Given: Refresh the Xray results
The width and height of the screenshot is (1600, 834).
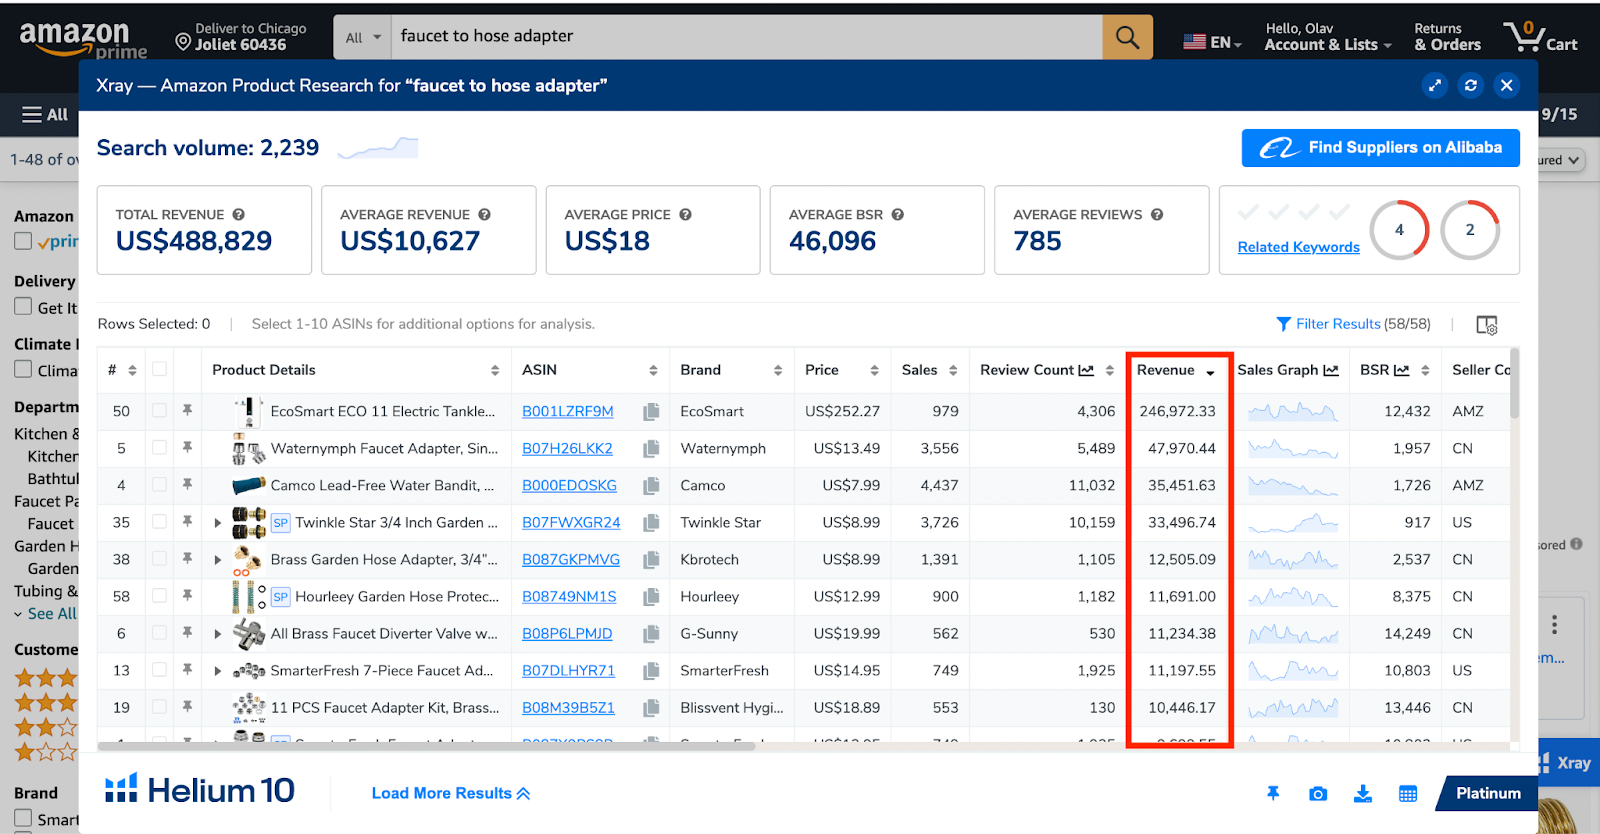Looking at the screenshot, I should click(x=1471, y=85).
